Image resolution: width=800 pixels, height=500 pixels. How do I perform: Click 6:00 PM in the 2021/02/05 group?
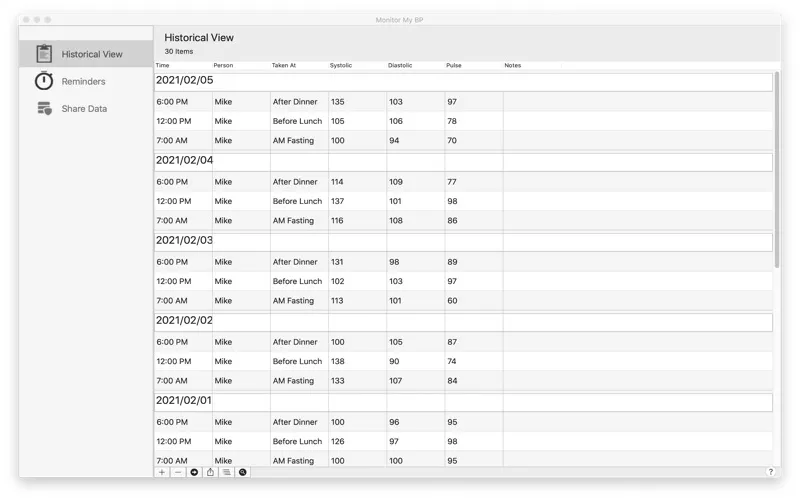pyautogui.click(x=172, y=102)
